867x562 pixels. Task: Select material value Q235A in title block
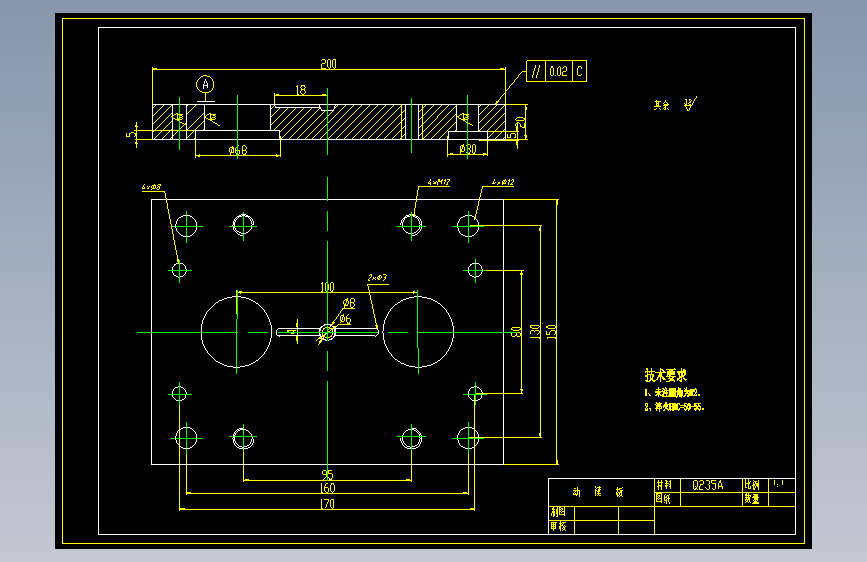pos(708,485)
